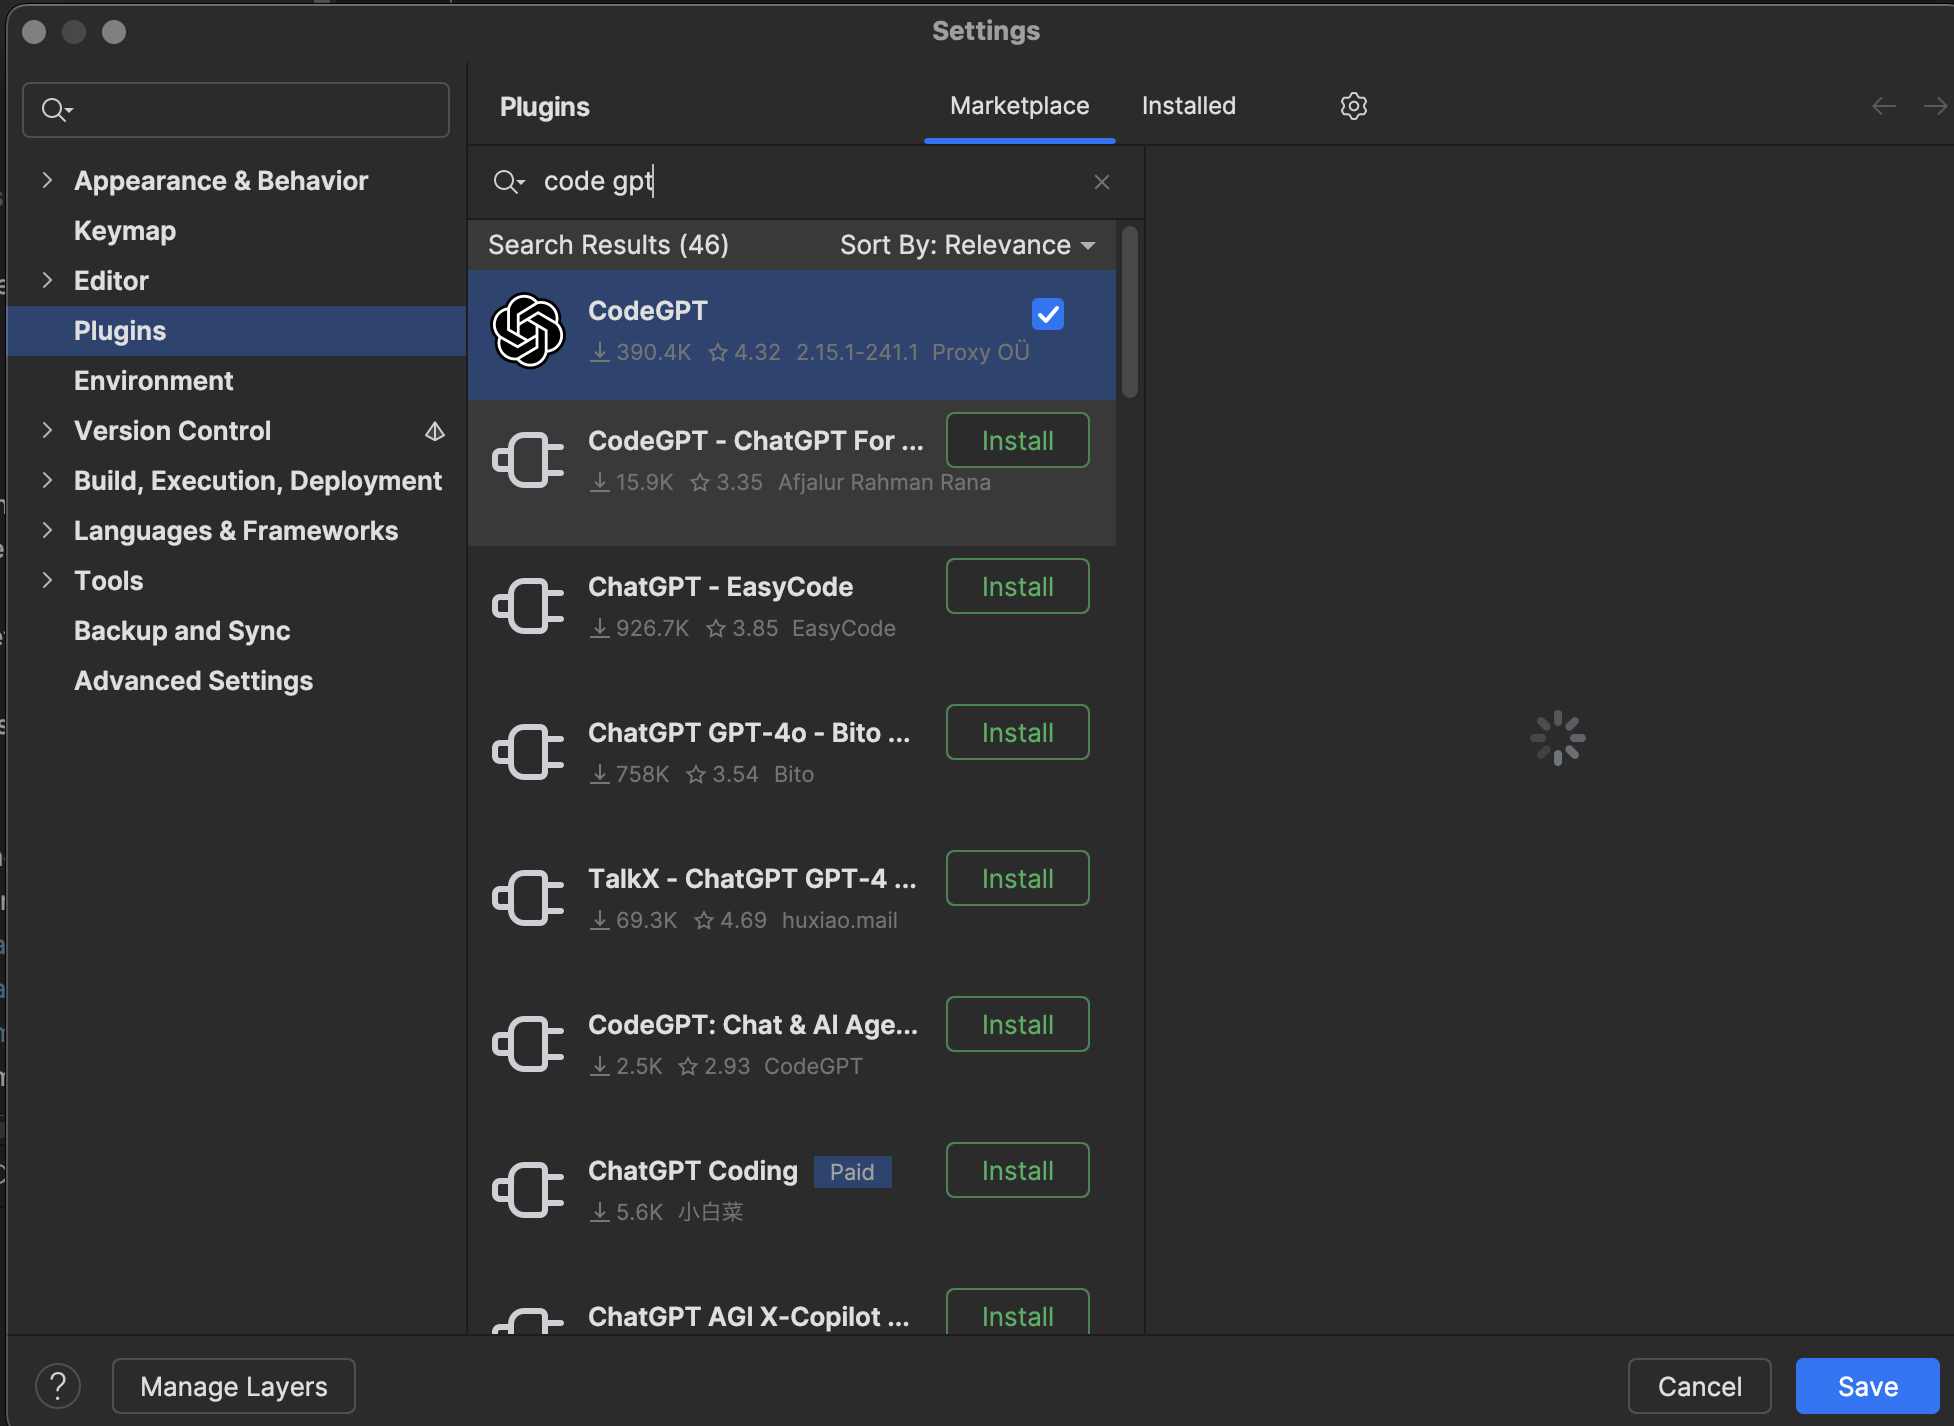The height and width of the screenshot is (1426, 1954).
Task: Click Search Results (46) header
Action: (608, 245)
